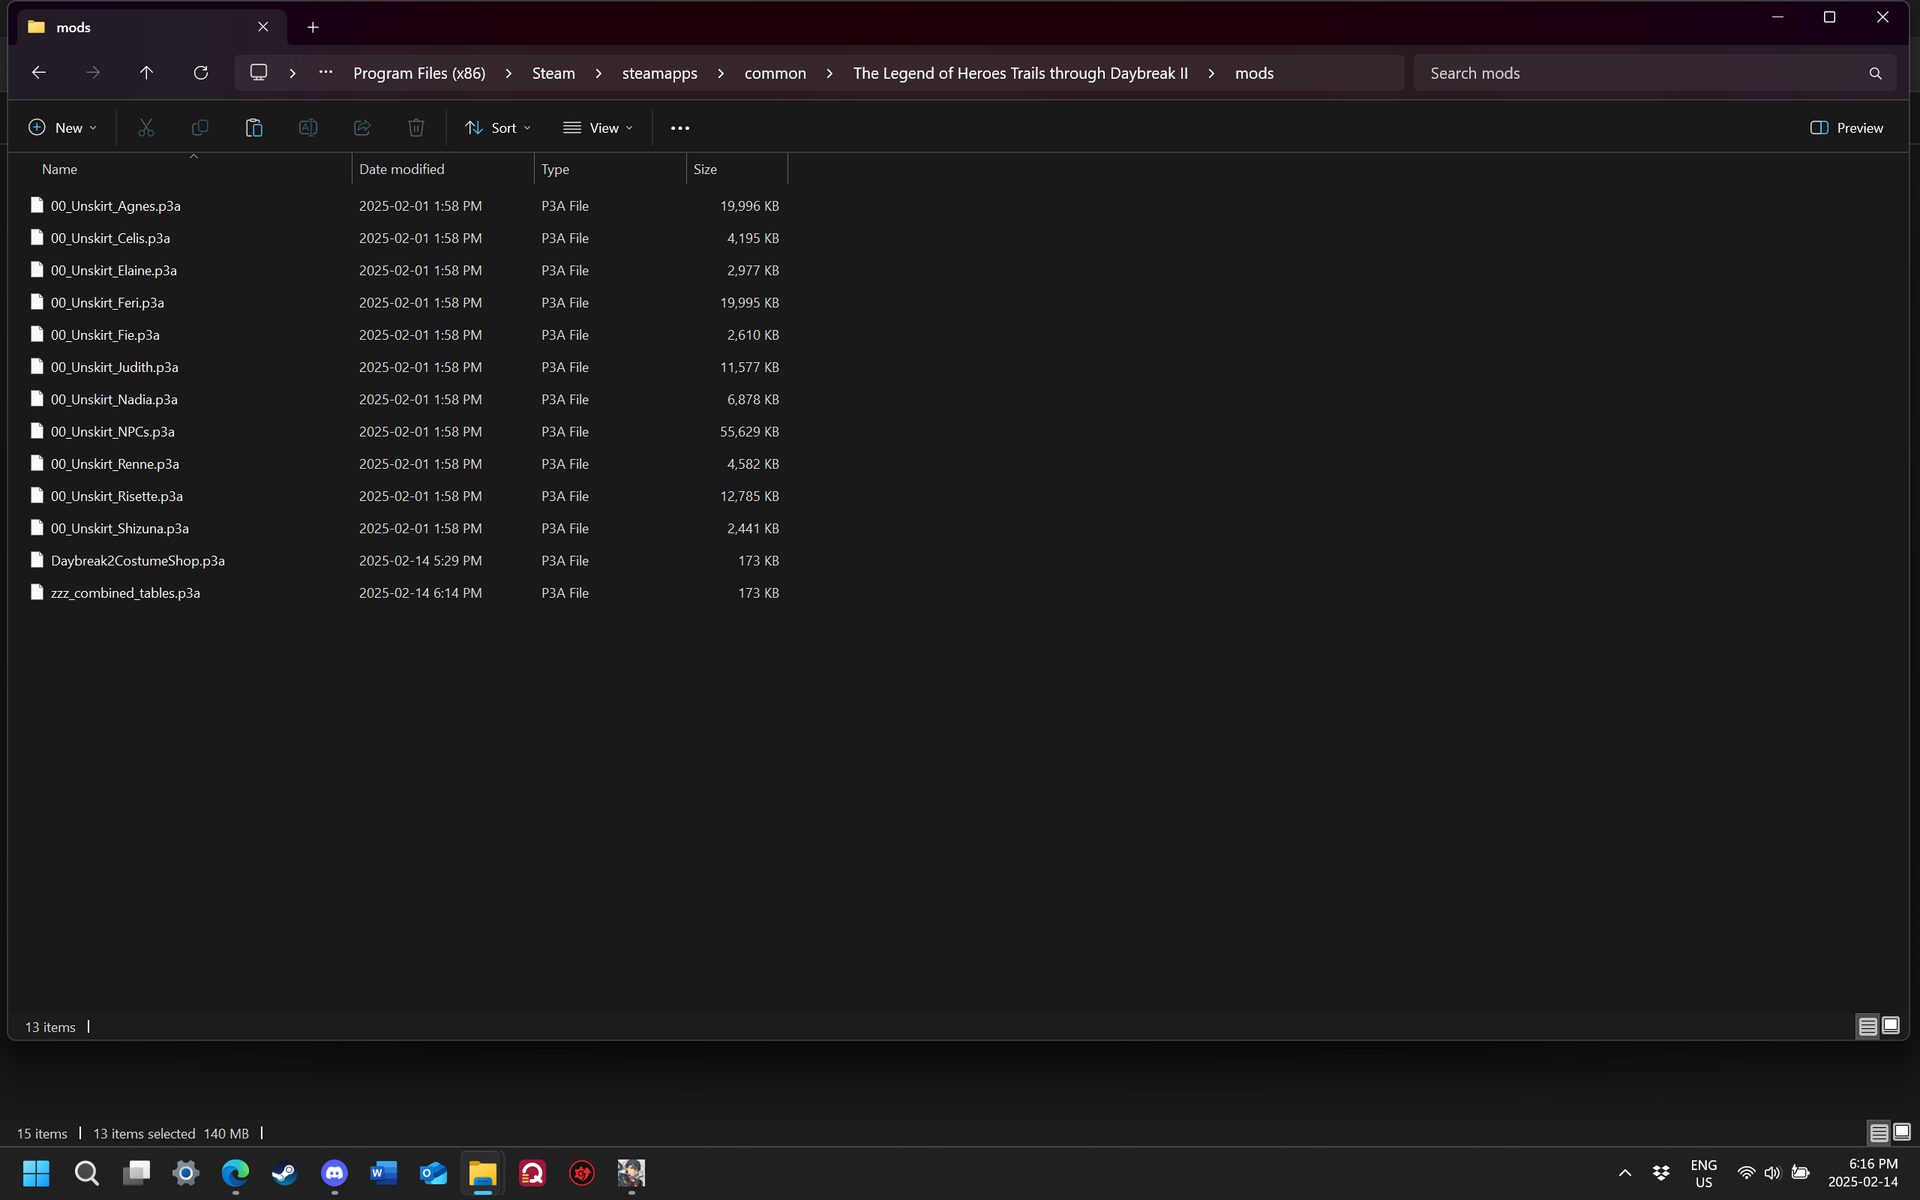This screenshot has width=1920, height=1200.
Task: Sort by Type column header
Action: [610, 169]
